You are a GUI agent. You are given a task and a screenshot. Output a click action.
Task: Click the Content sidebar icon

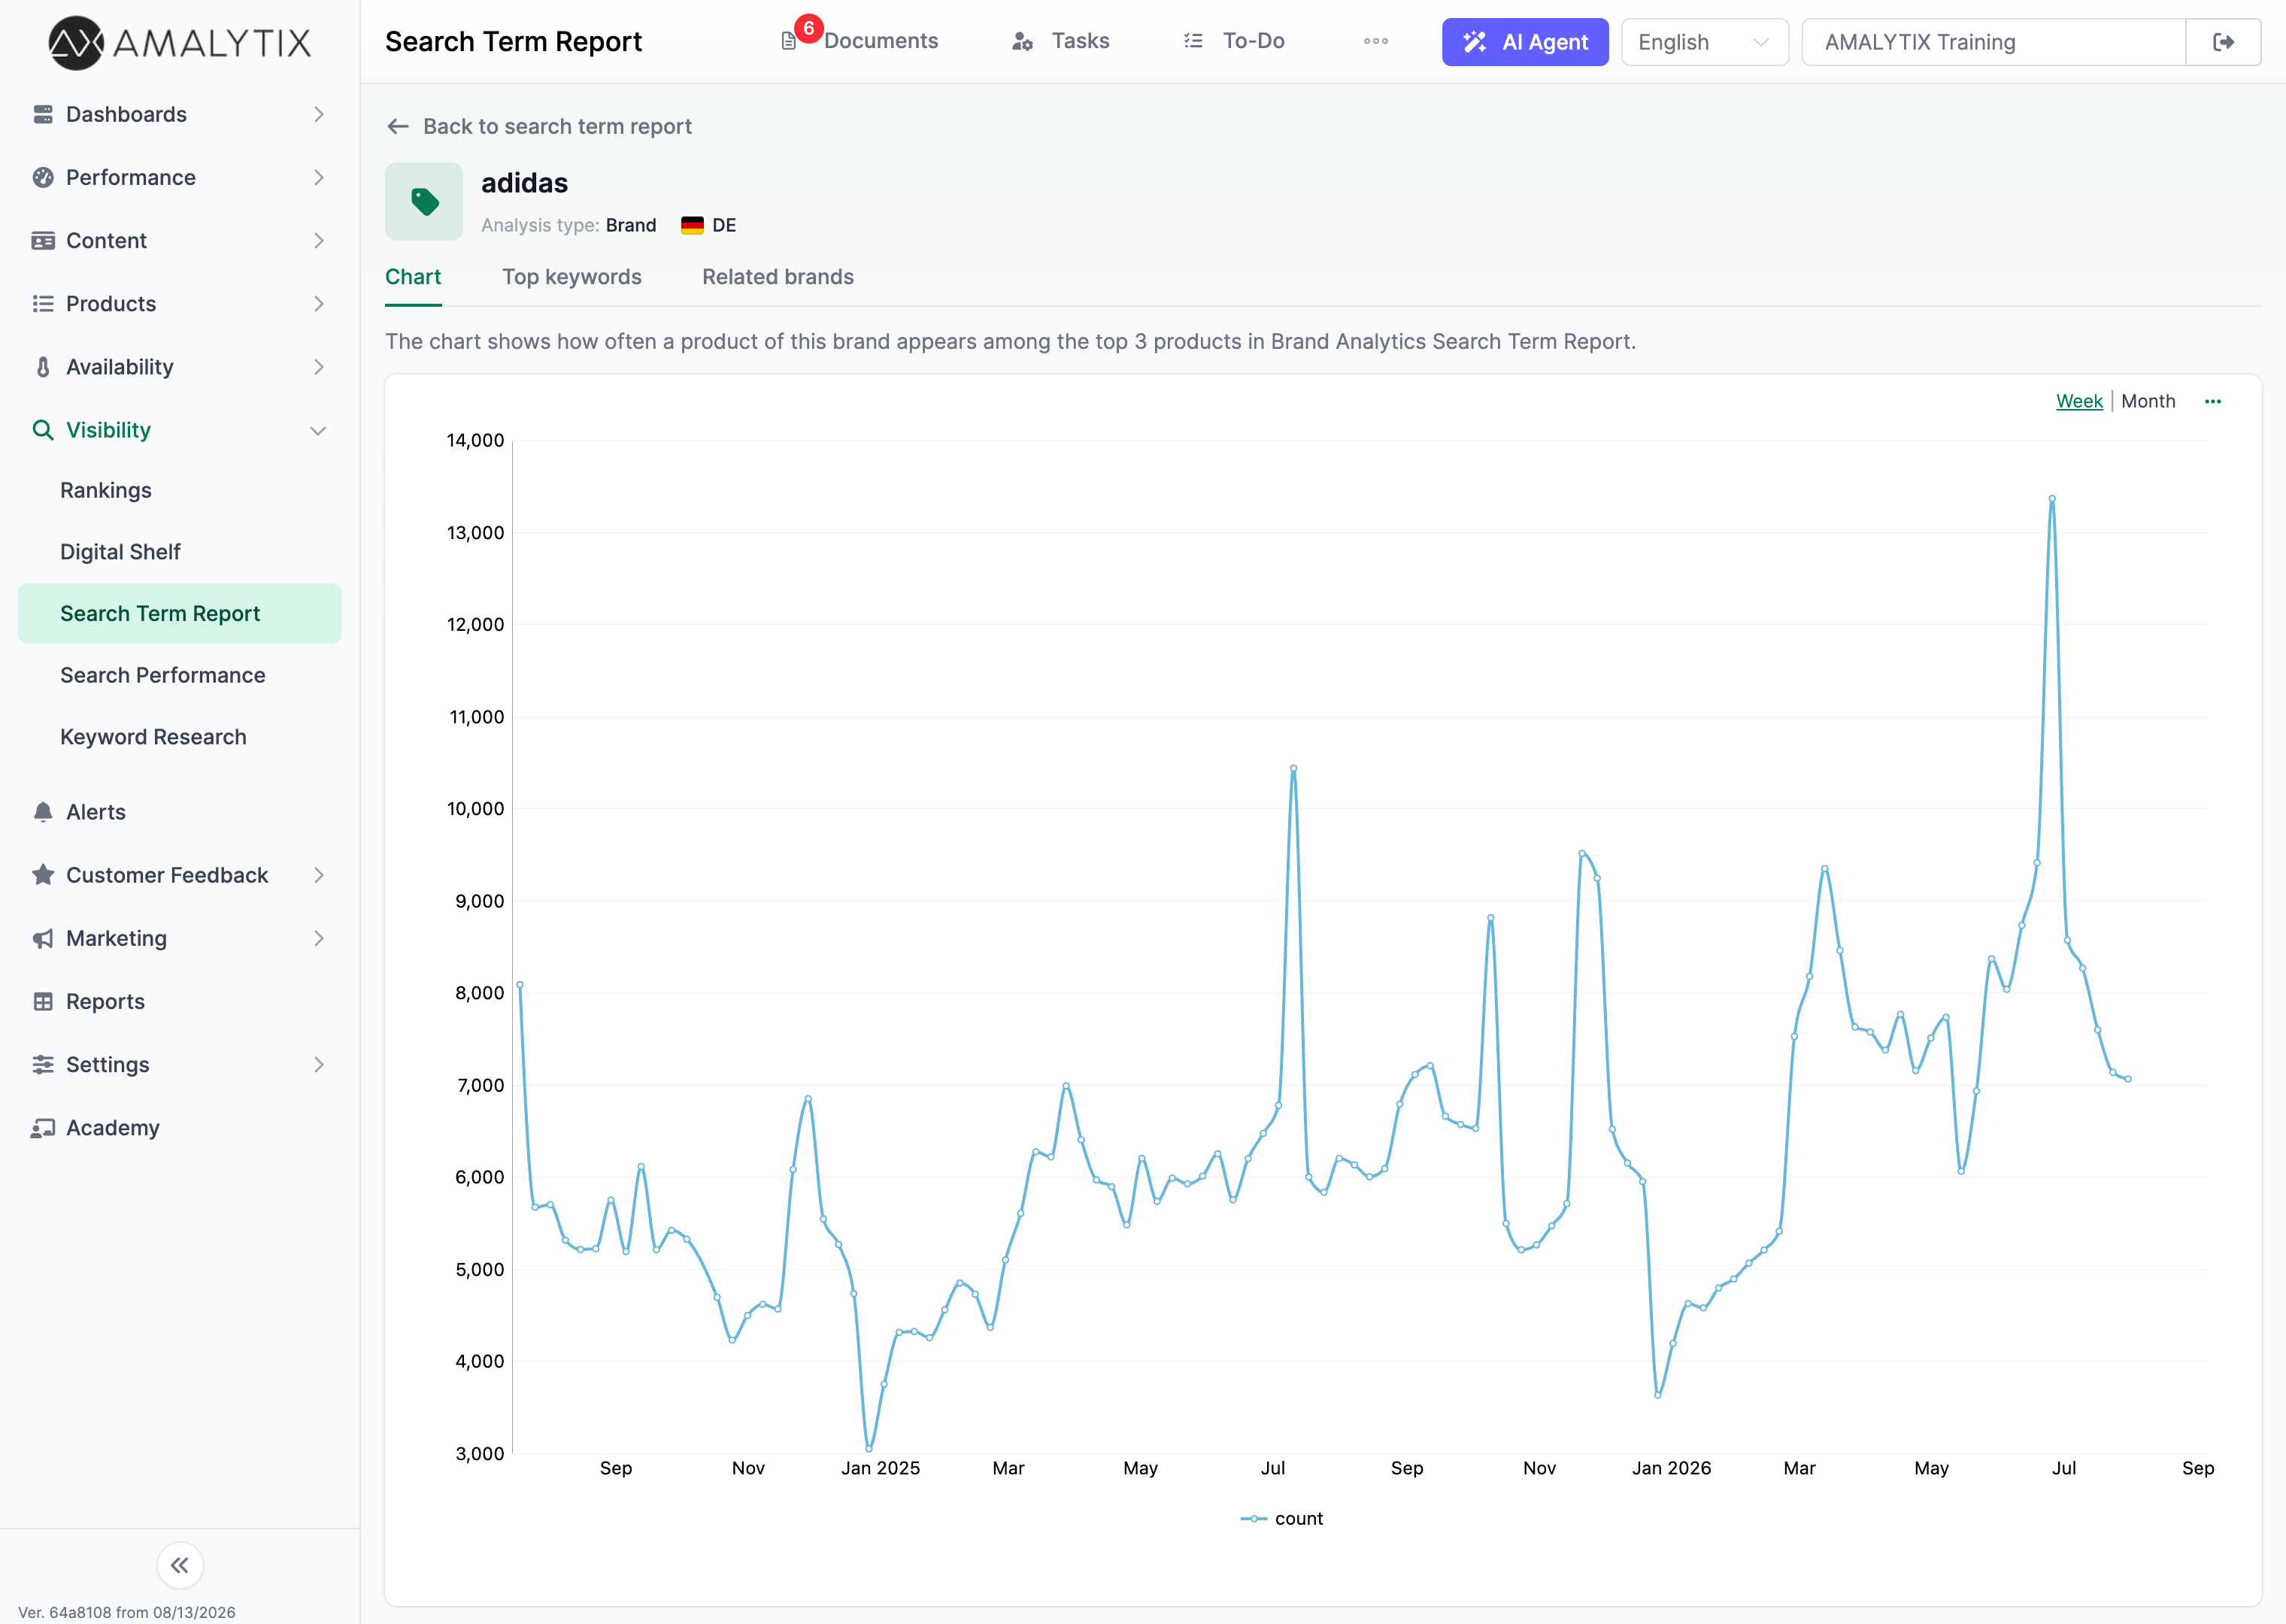pos(43,240)
